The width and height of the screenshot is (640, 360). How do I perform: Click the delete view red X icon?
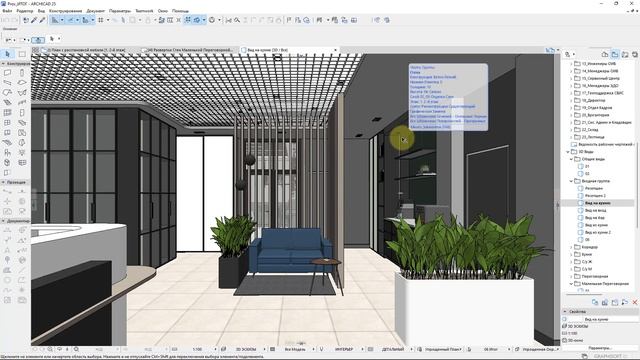click(x=635, y=302)
